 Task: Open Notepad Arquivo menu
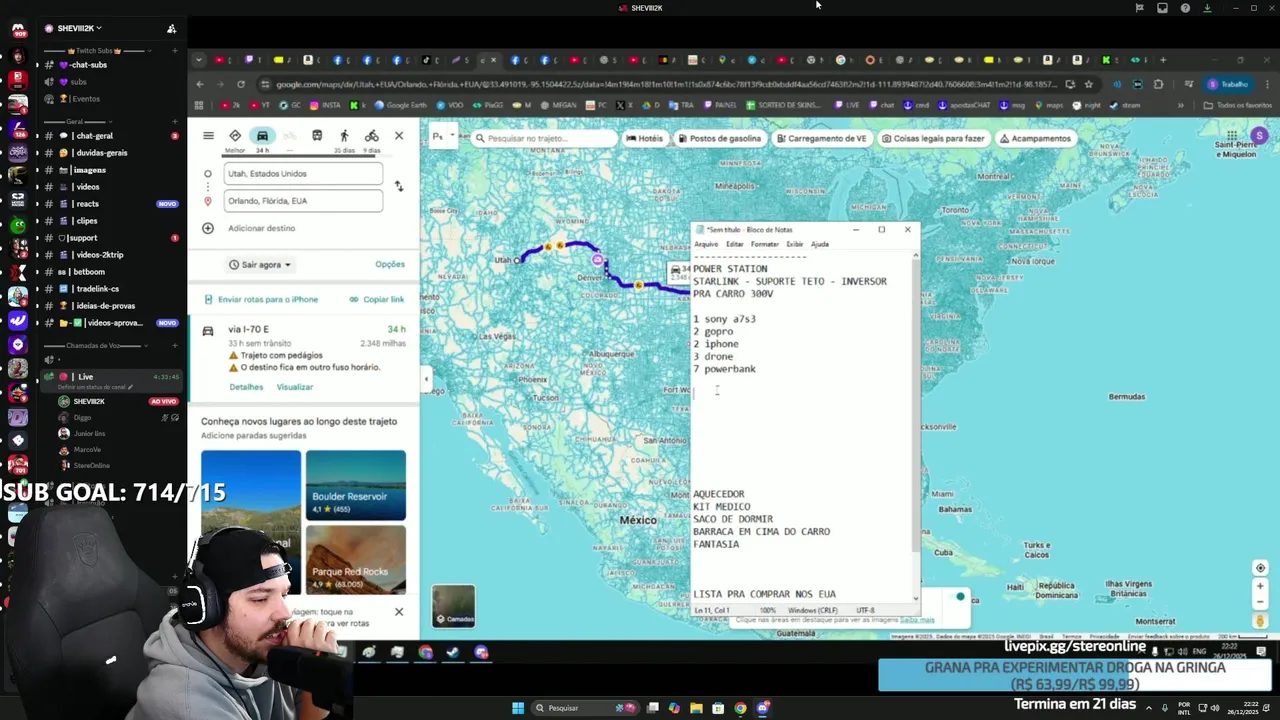(x=706, y=244)
